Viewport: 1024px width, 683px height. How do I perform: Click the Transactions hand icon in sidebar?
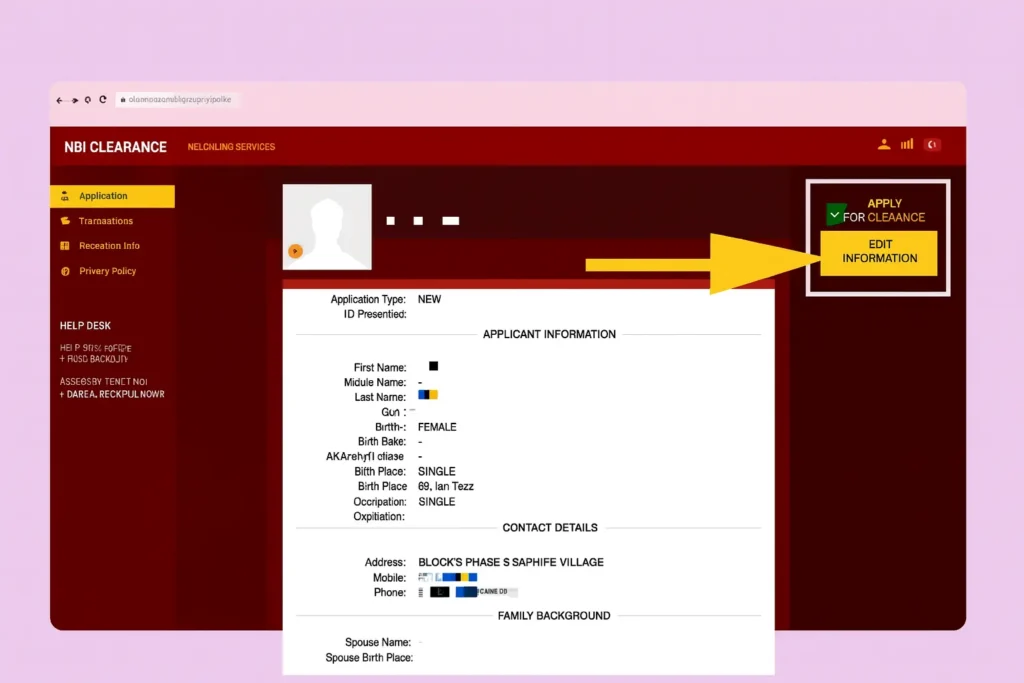(x=67, y=221)
